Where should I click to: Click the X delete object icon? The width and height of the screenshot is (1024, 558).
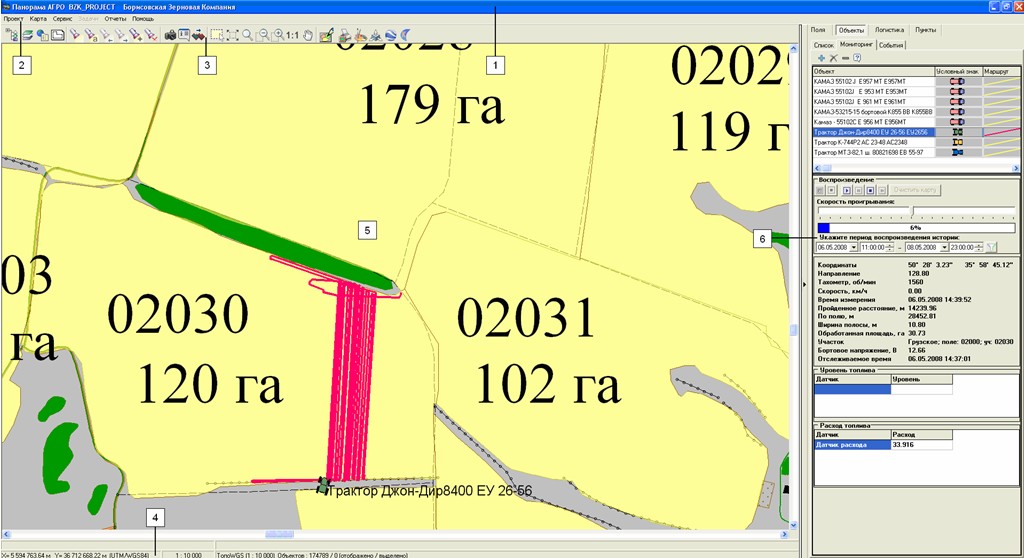(833, 58)
